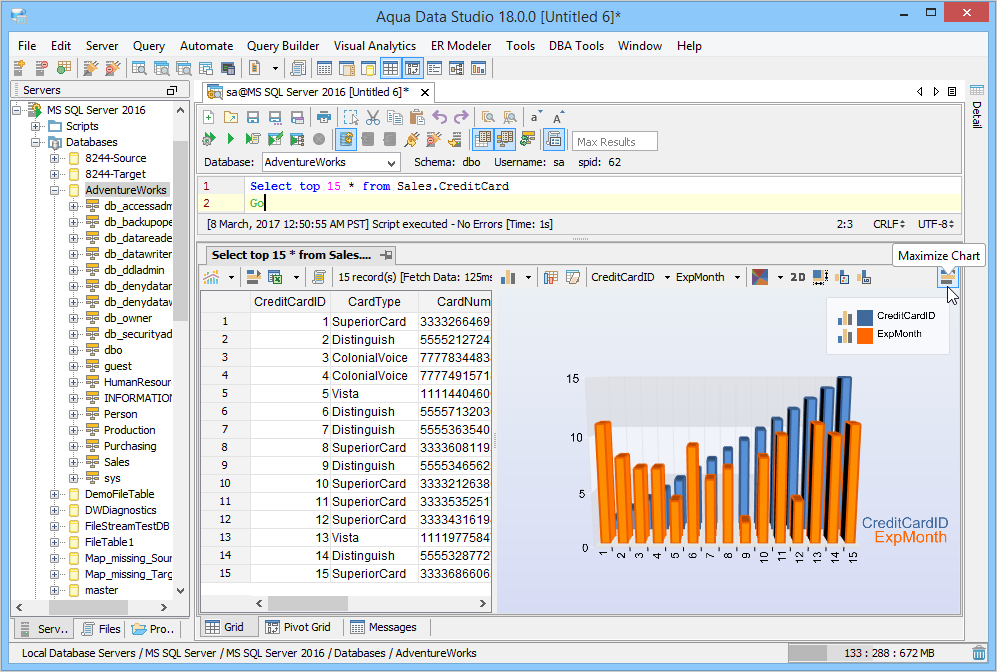Screen dimensions: 997x672
Task: Click the Open file folder icon
Action: 231,117
